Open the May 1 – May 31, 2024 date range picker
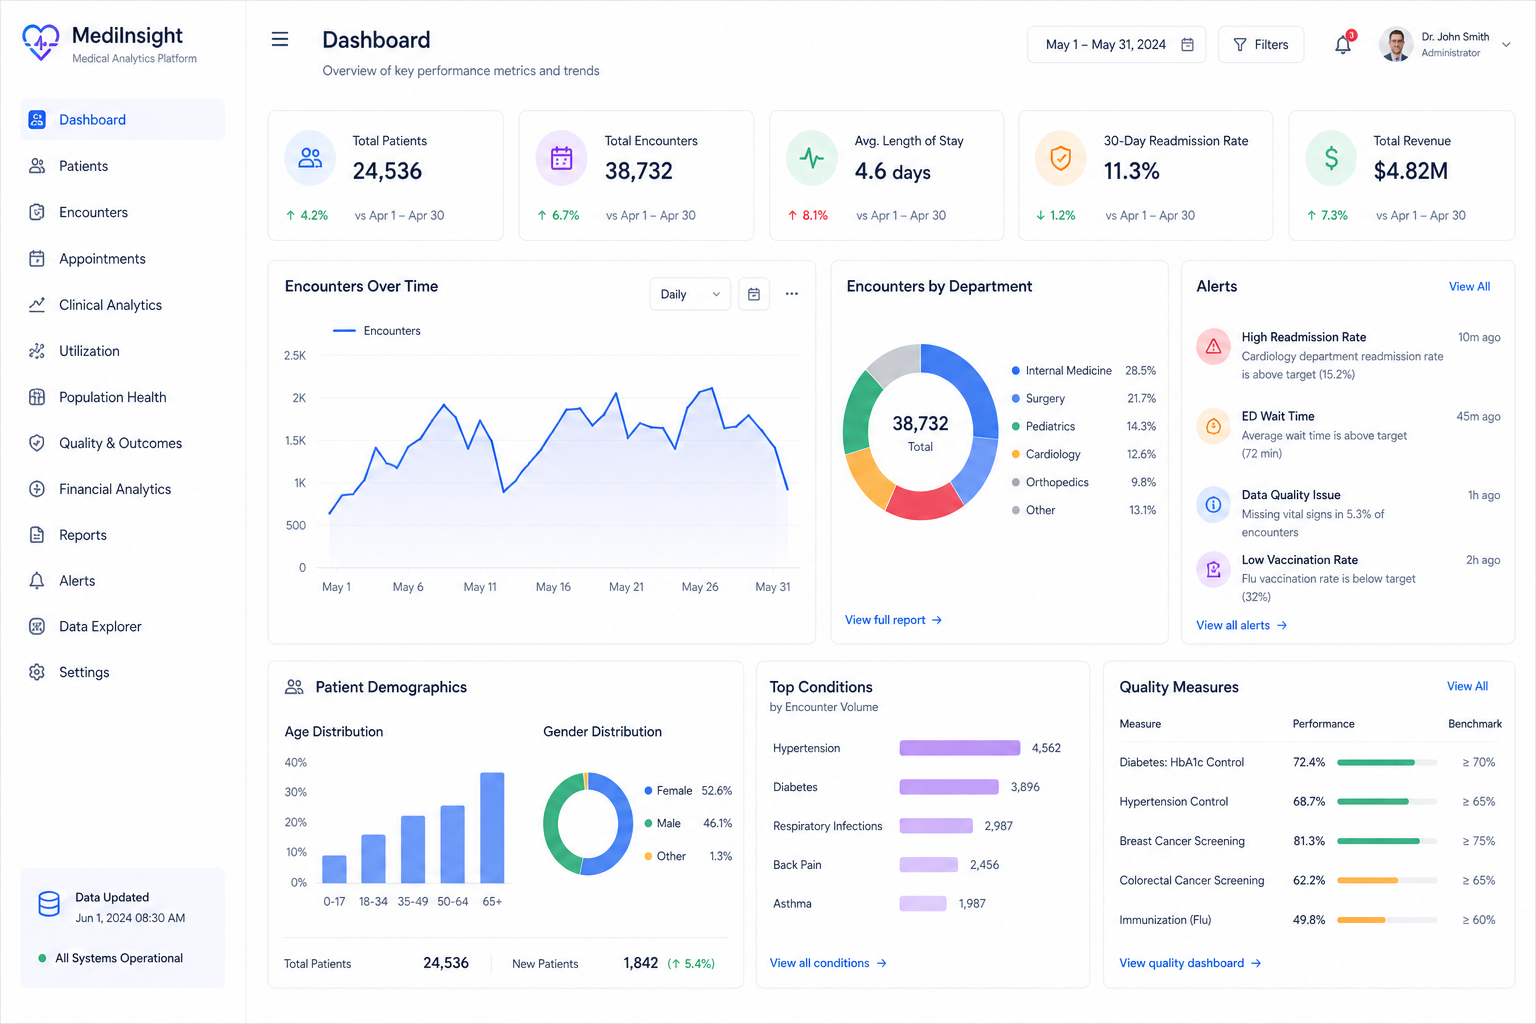 pos(1116,44)
